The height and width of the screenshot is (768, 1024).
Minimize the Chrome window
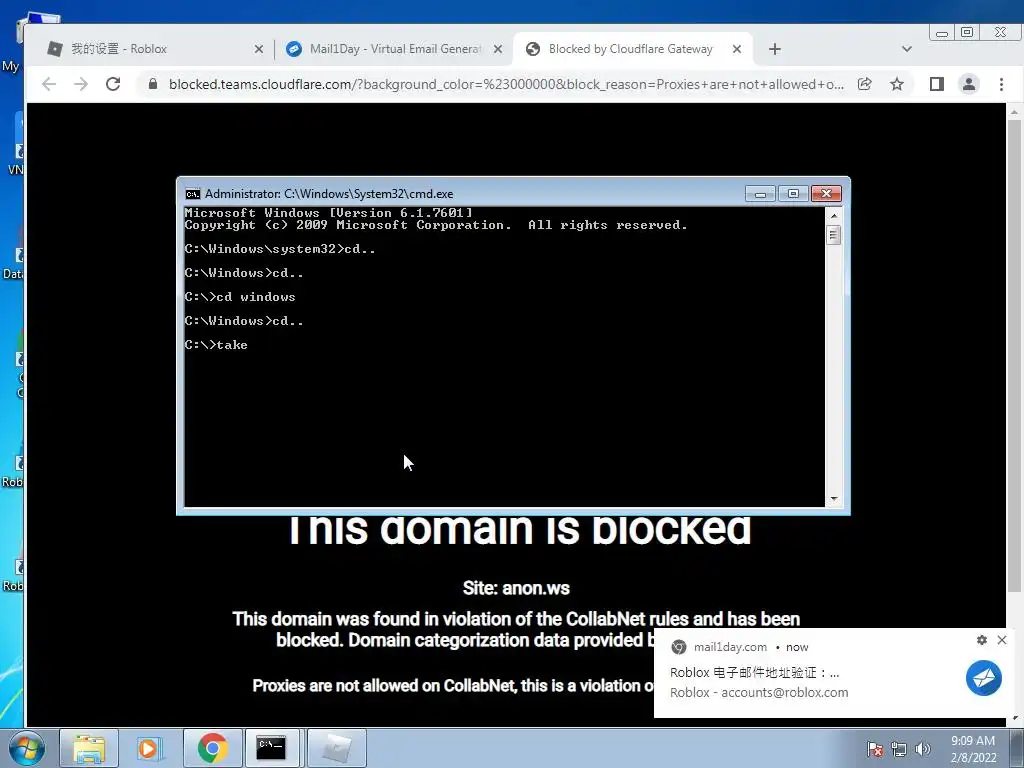(942, 33)
